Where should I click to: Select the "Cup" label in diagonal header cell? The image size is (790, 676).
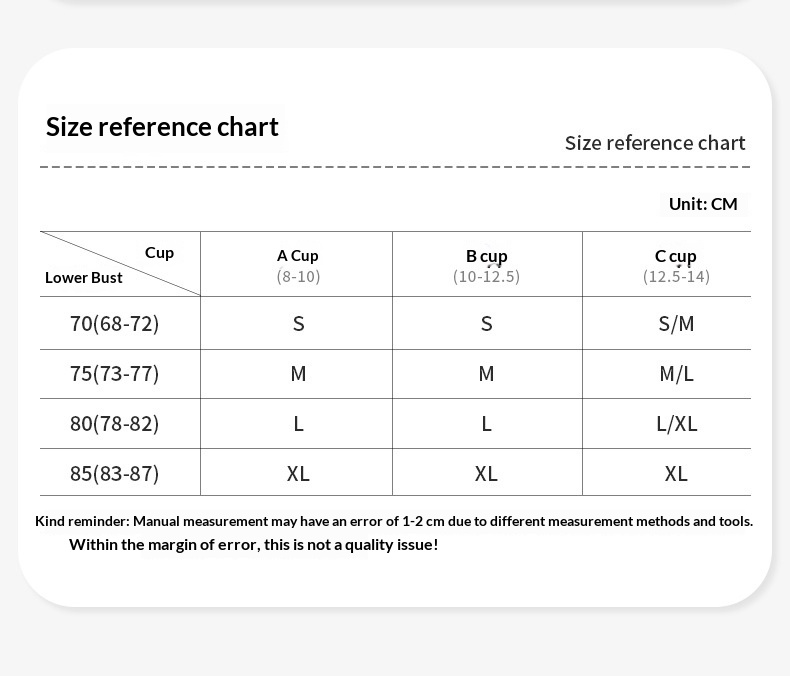(159, 252)
